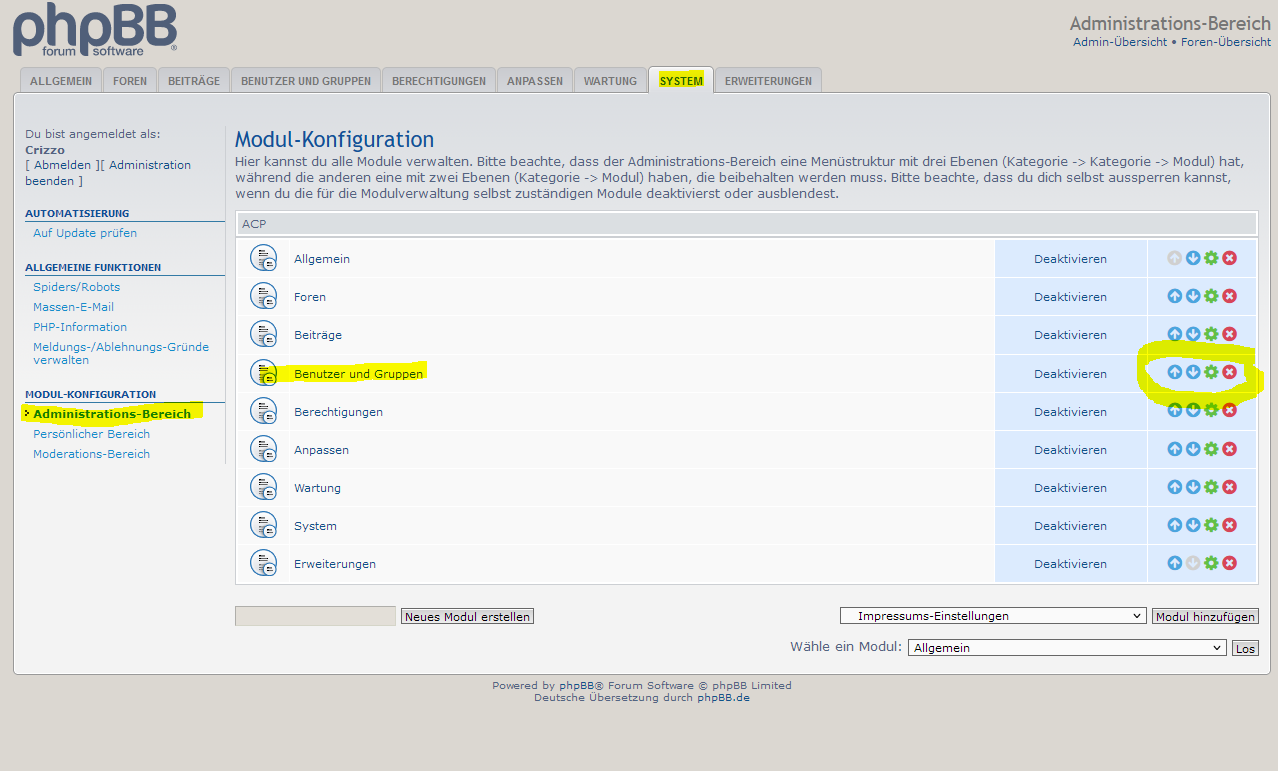Screen dimensions: 1278x771
Task: Click the red delete icon for Foren
Action: pyautogui.click(x=1230, y=296)
